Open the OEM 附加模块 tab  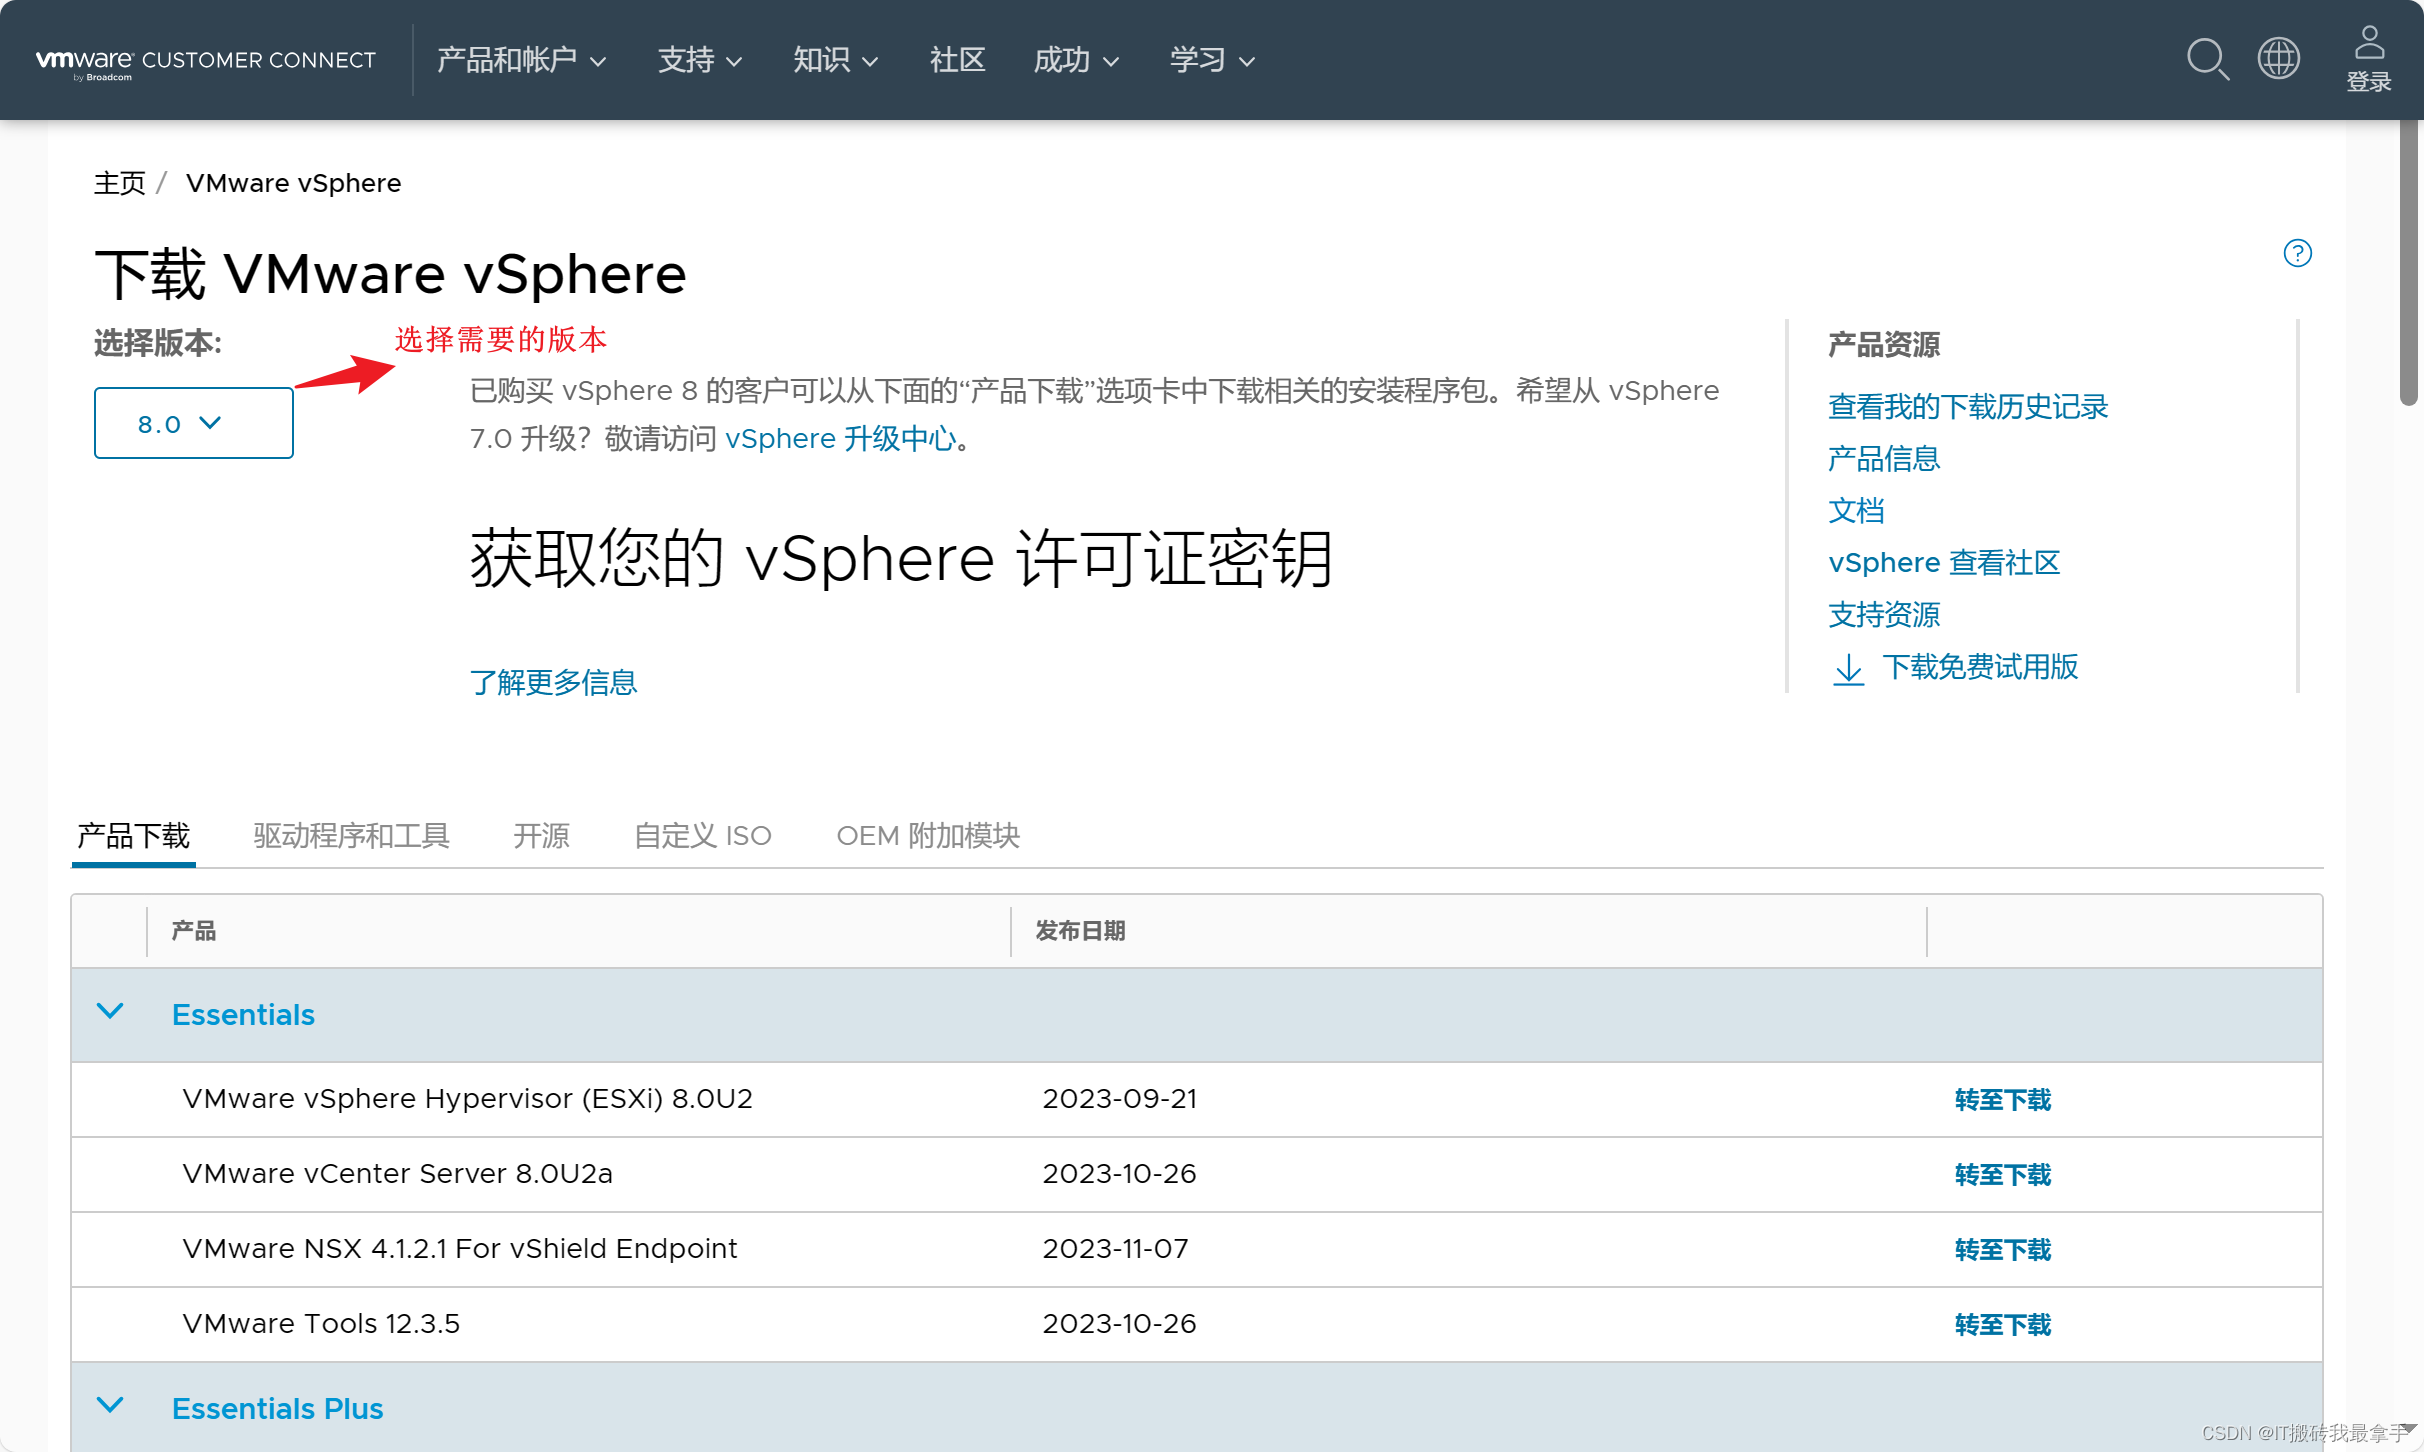(927, 835)
